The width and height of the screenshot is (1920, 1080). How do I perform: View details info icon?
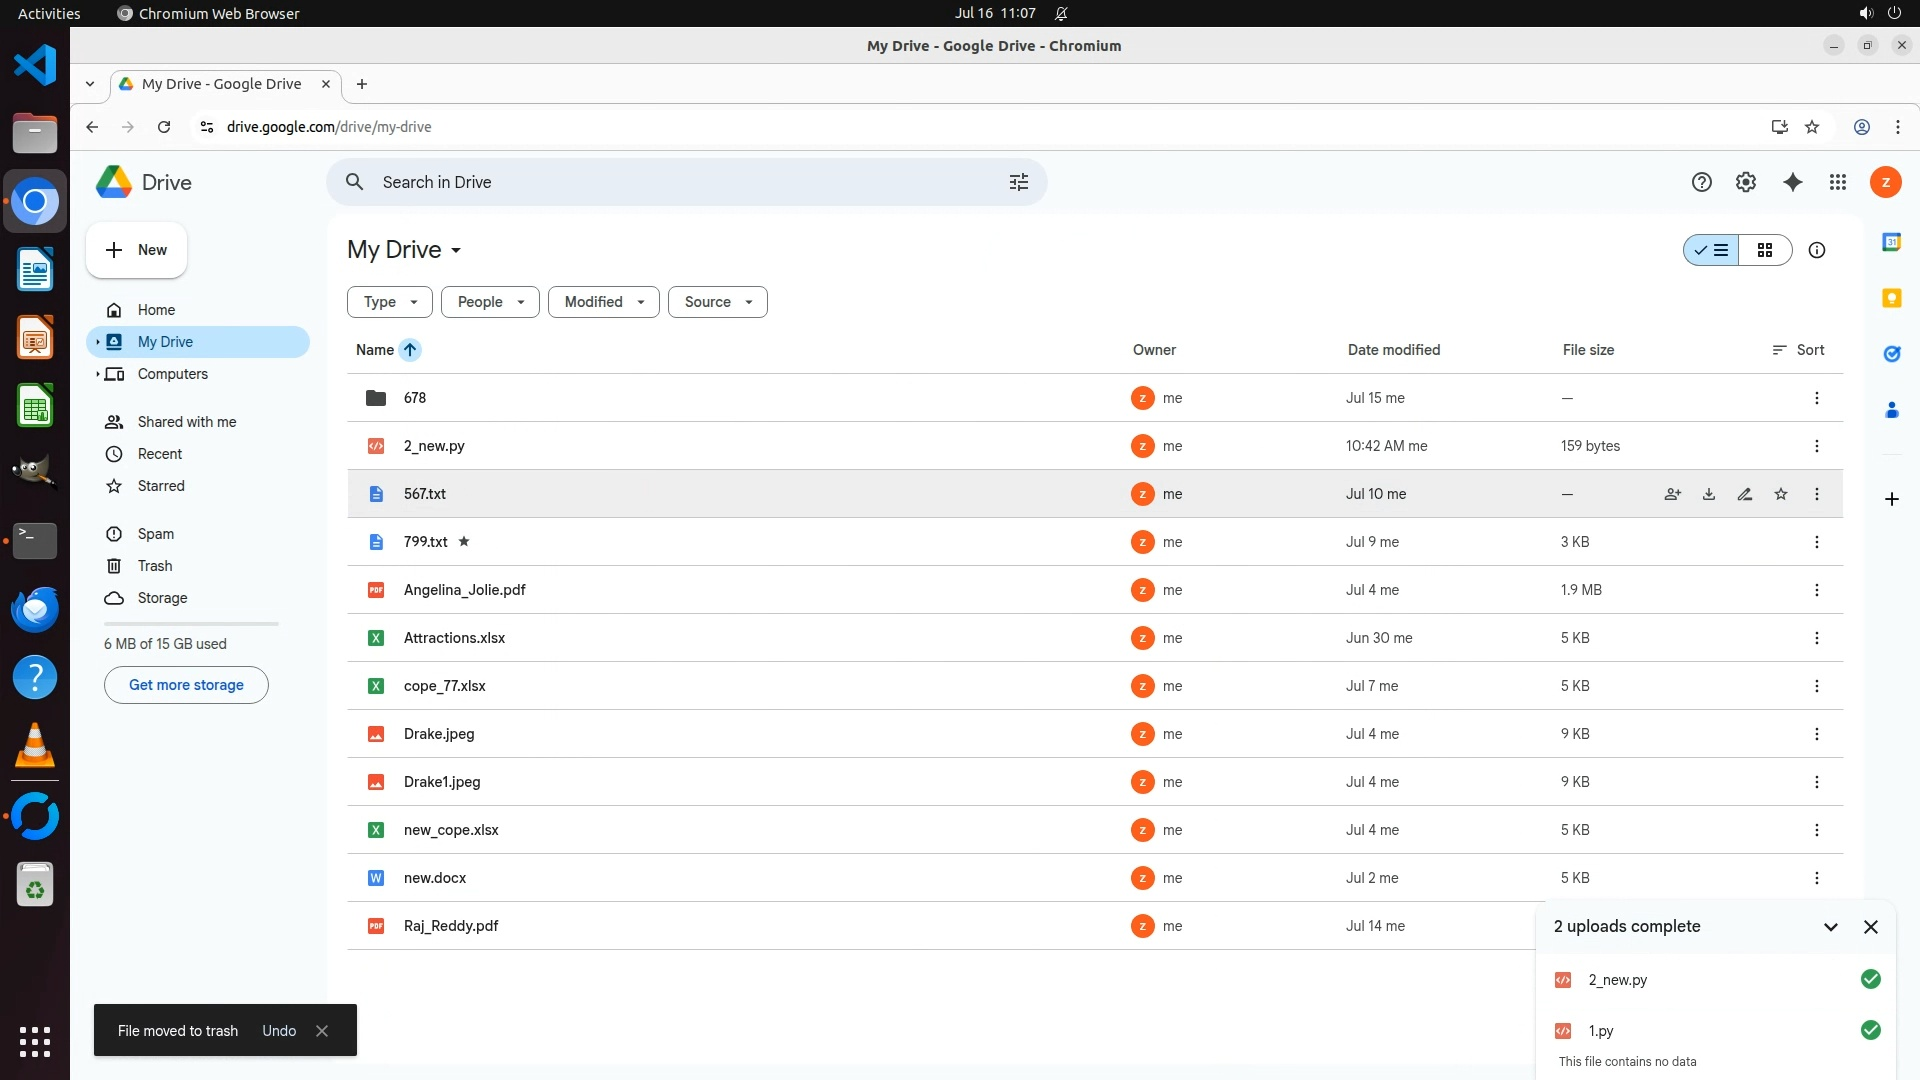(x=1817, y=250)
